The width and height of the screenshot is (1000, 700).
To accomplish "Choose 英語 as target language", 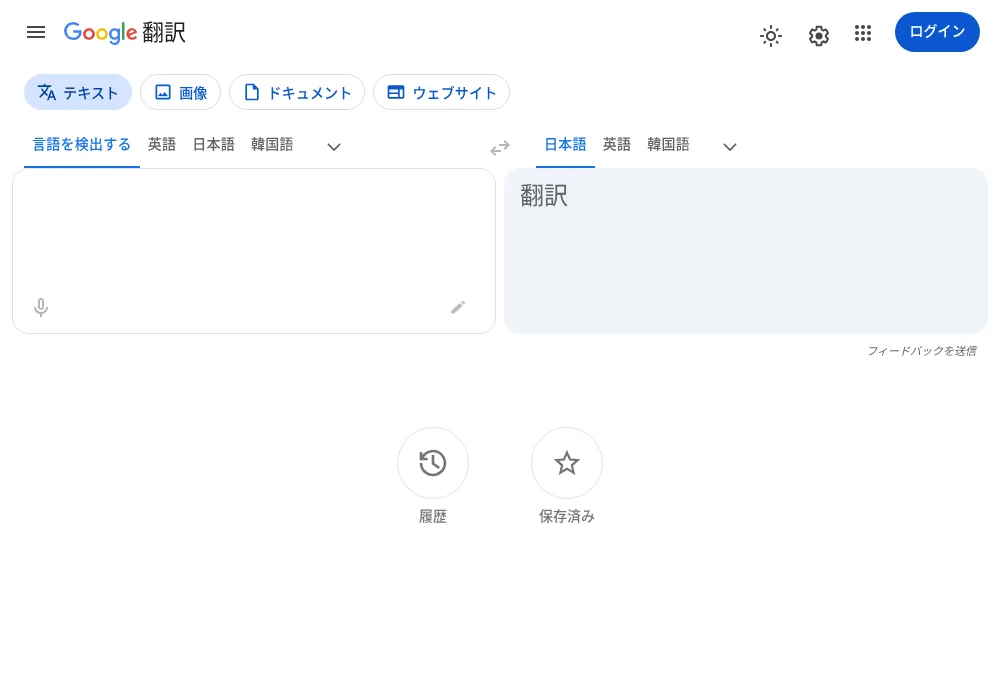I will pyautogui.click(x=617, y=145).
